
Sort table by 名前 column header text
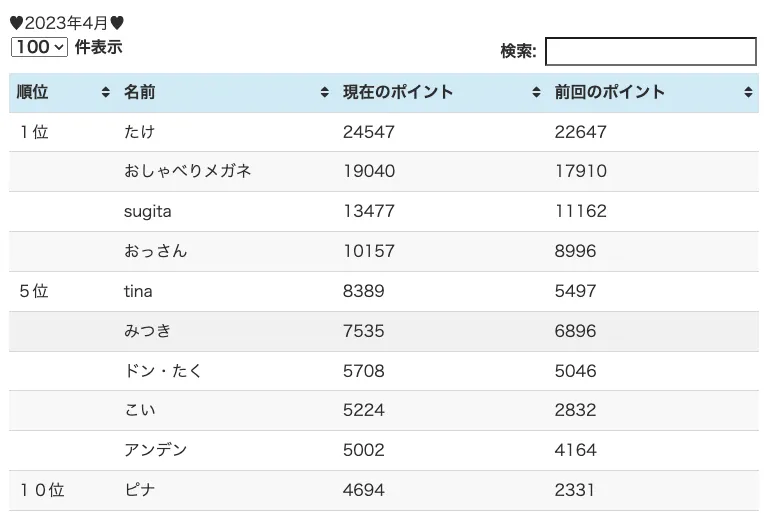[139, 93]
